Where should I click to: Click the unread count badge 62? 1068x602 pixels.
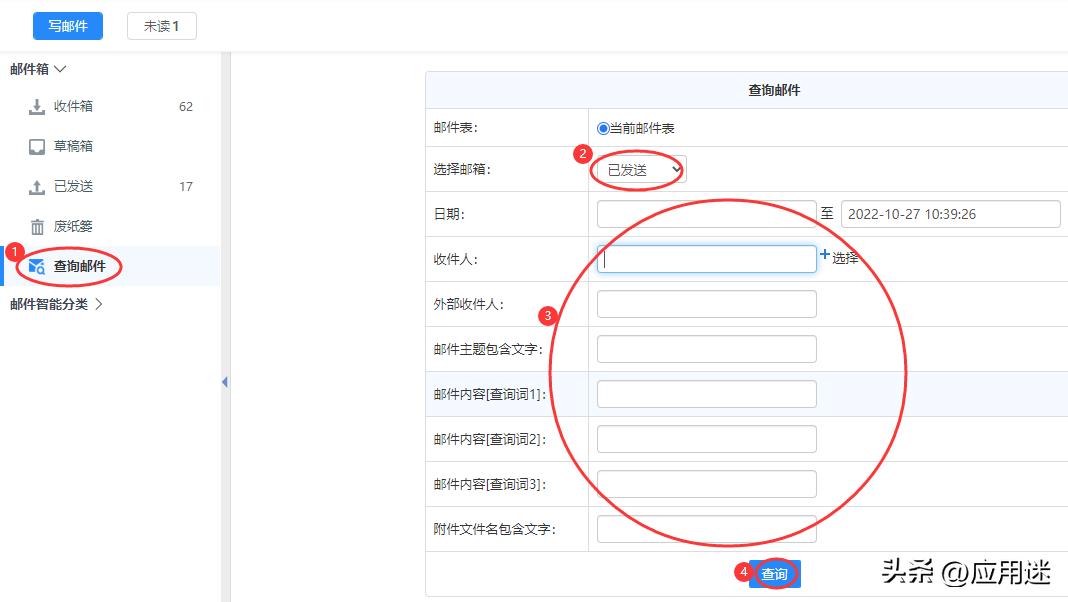(185, 106)
